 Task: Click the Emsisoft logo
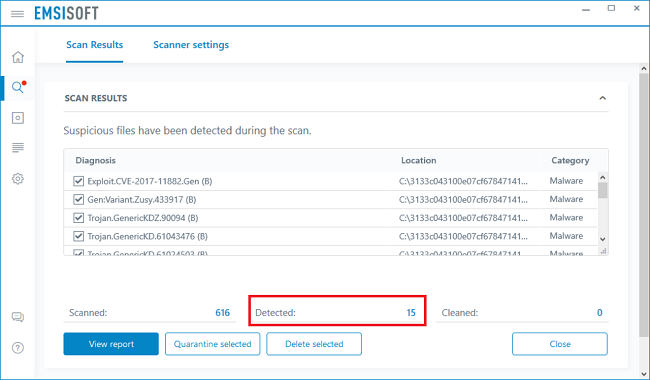(x=66, y=14)
